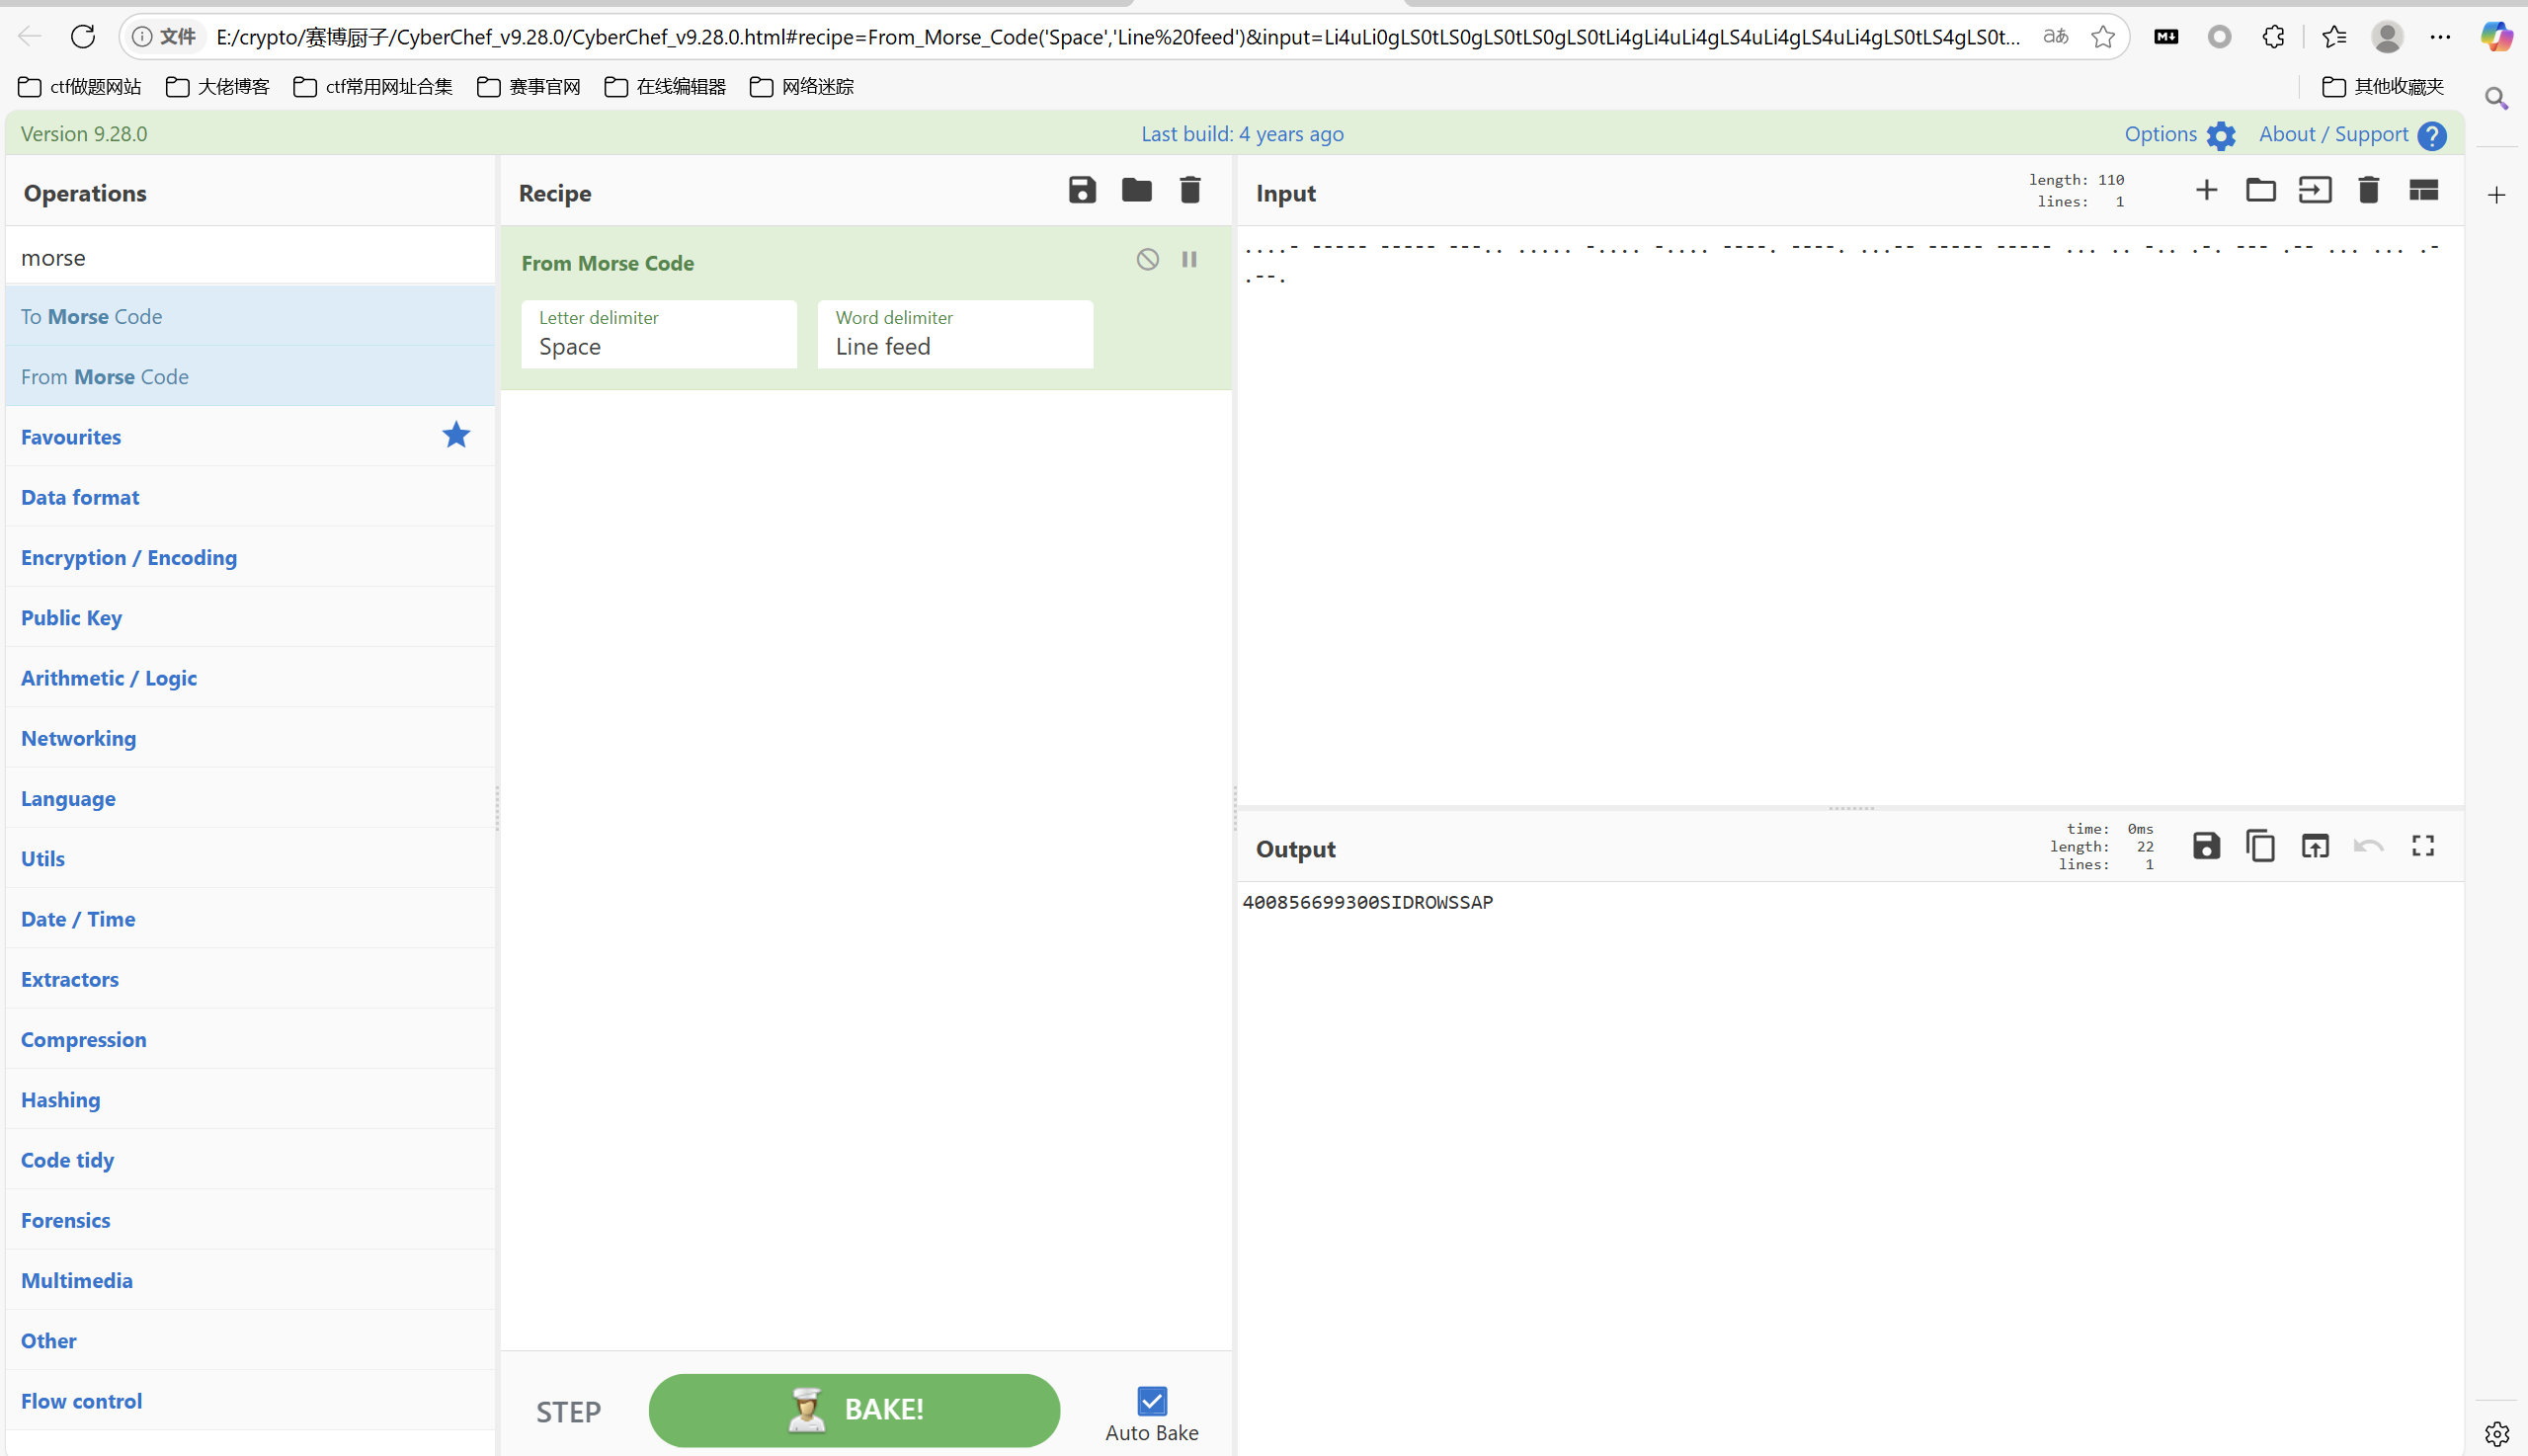Click output text 400856699300SIDROWSSAP
The height and width of the screenshot is (1456, 2528).
click(x=1367, y=902)
